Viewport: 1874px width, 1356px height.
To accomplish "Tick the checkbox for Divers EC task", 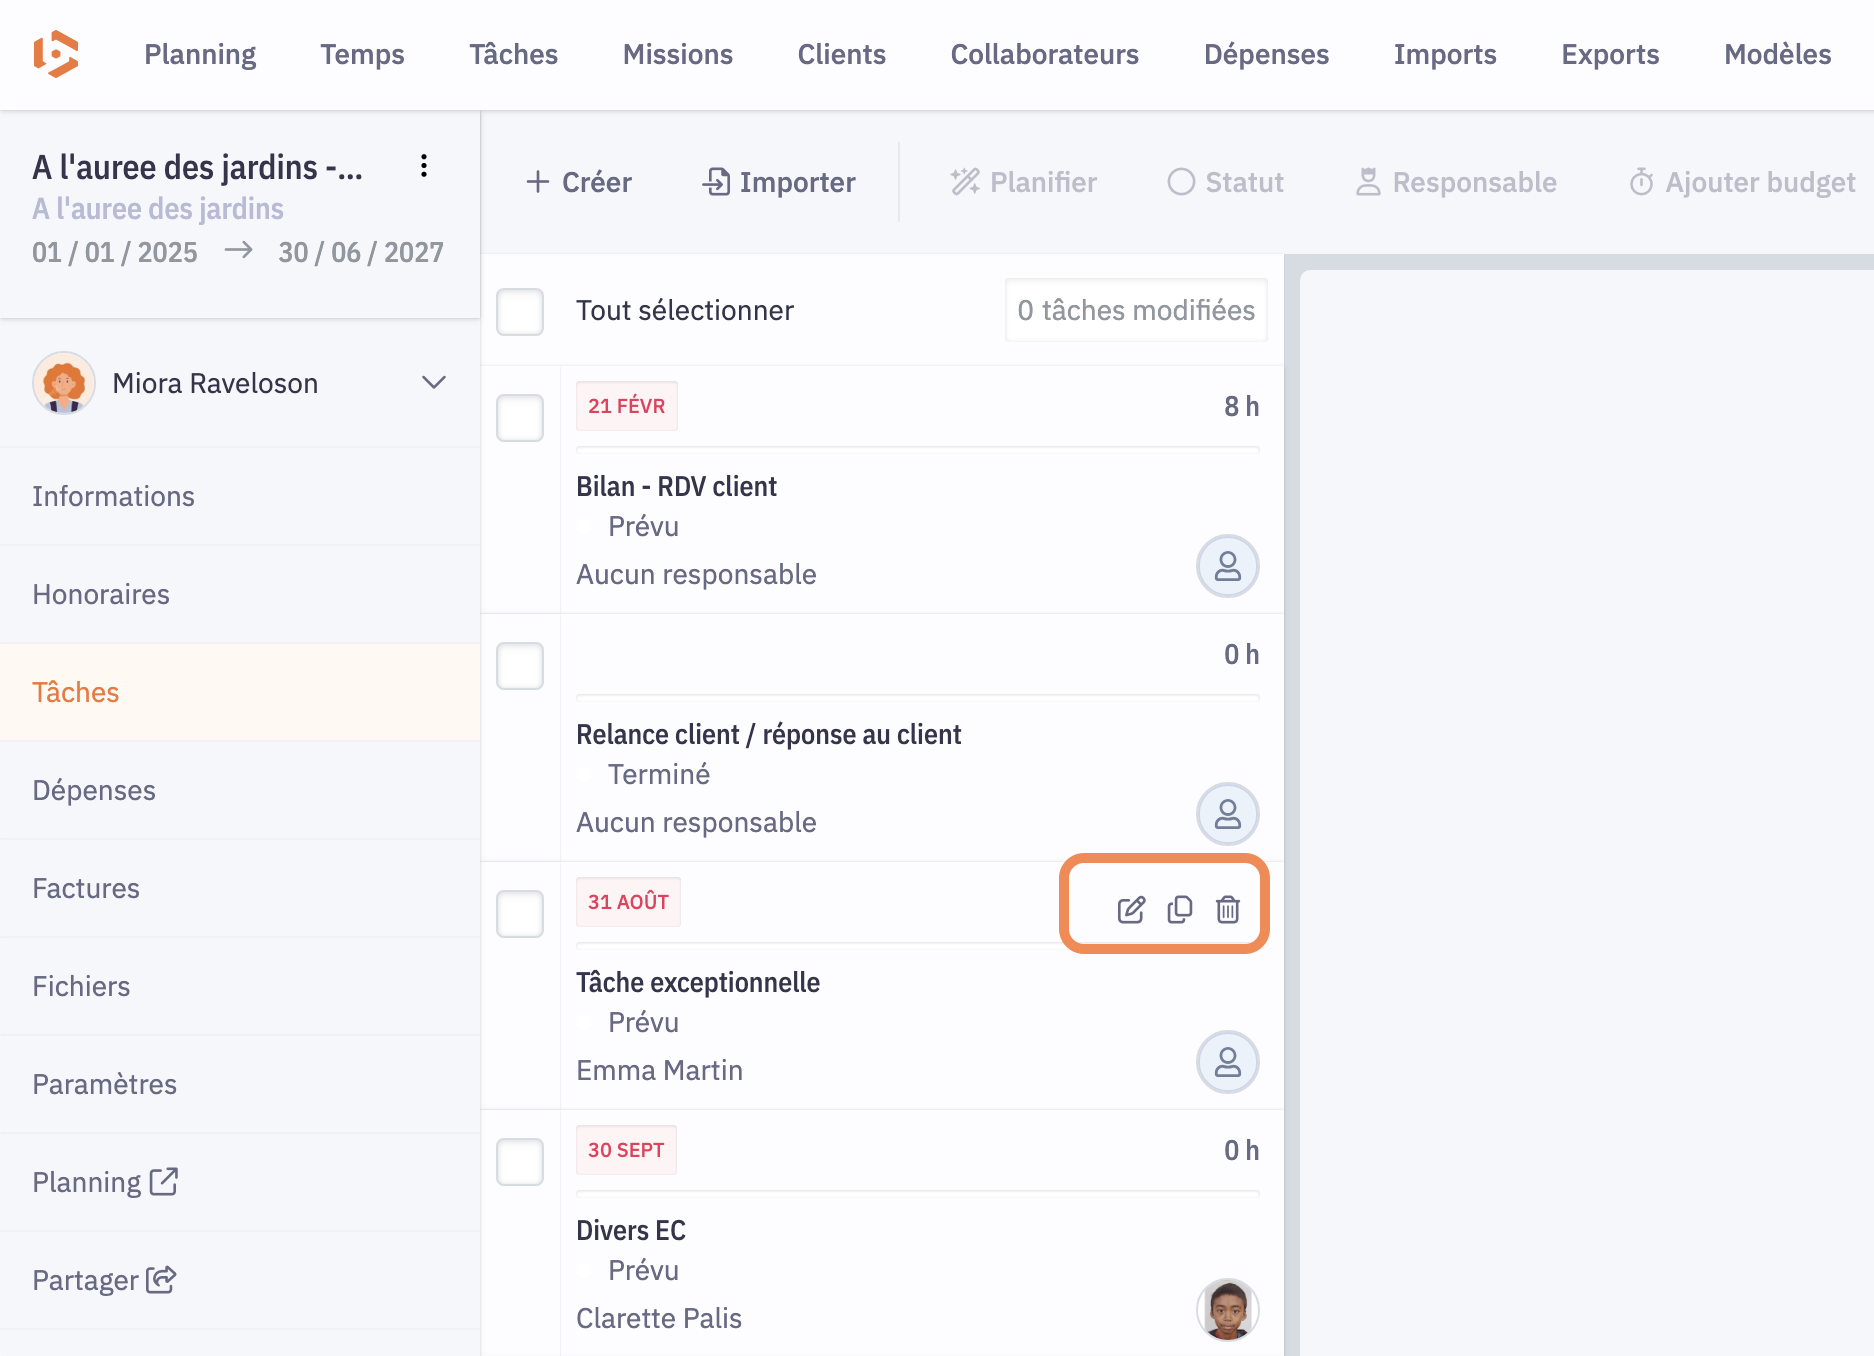I will pos(520,1161).
